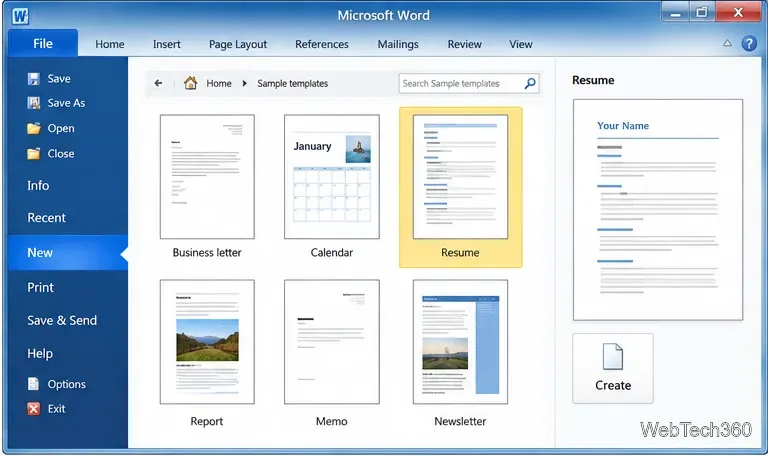Minimize the ribbon with the caret icon
Screen dimensions: 768x456
[x=727, y=43]
